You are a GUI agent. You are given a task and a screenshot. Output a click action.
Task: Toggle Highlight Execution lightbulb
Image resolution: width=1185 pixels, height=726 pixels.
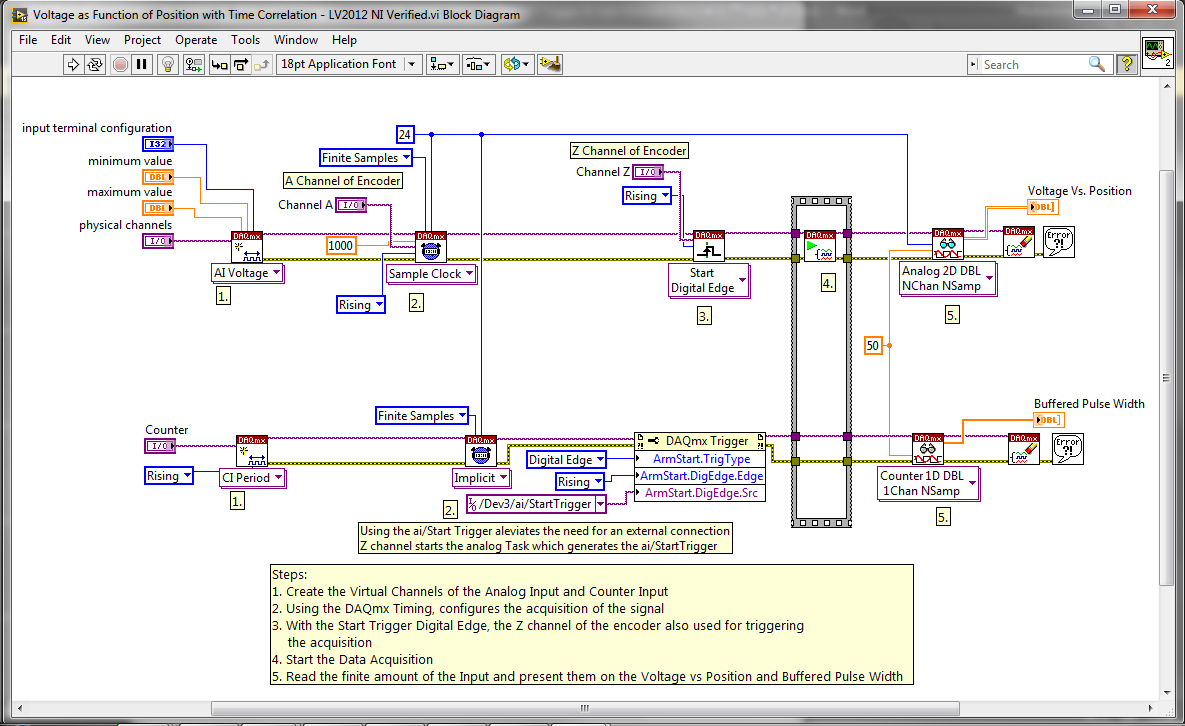(168, 64)
